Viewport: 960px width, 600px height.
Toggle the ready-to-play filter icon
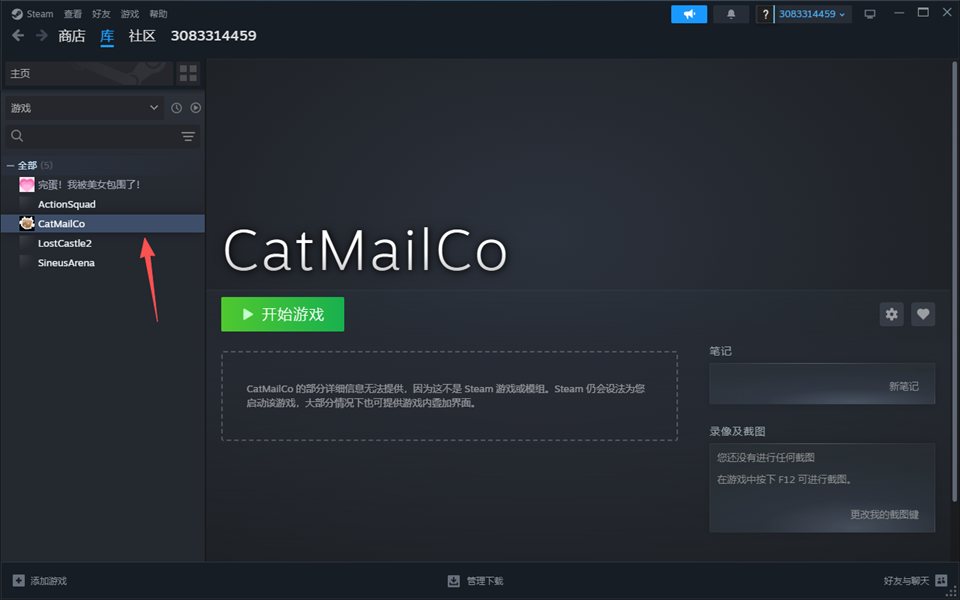coord(195,108)
